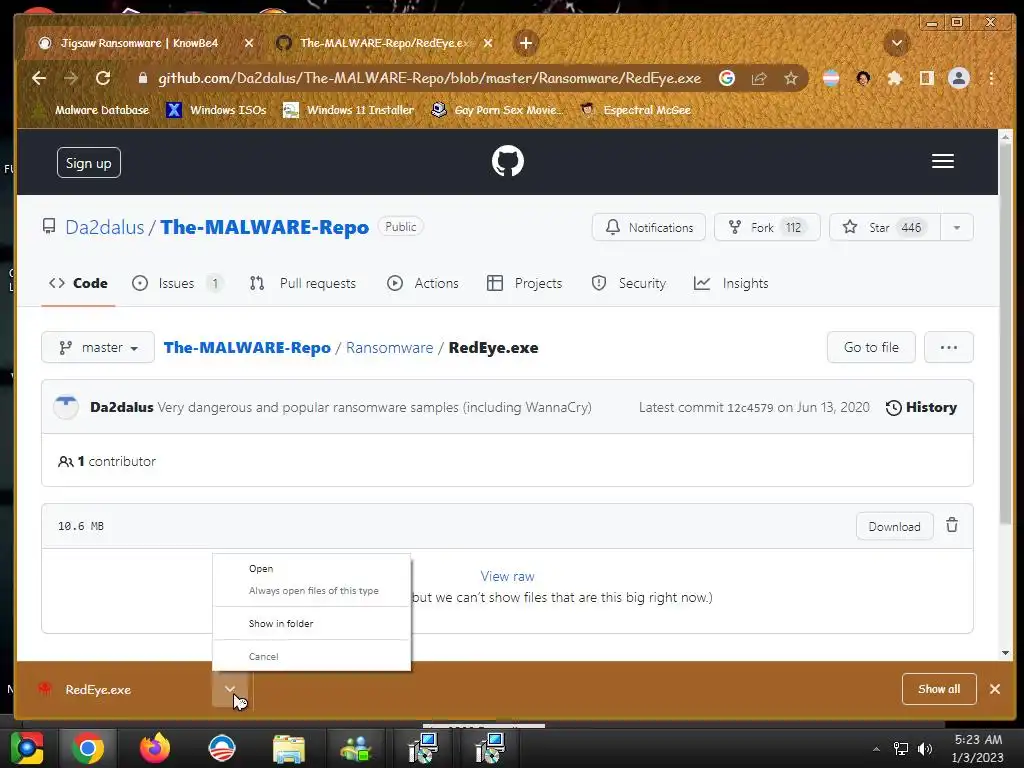The height and width of the screenshot is (768, 1024).
Task: Open the Ransomware folder breadcrumb
Action: [x=389, y=347]
